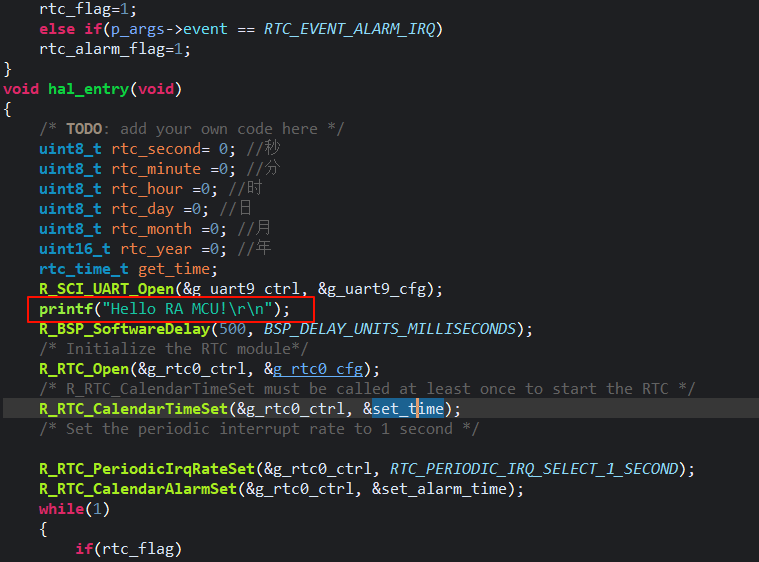
Task: Click the 'Initialize the RTC module' comment
Action: coord(174,349)
